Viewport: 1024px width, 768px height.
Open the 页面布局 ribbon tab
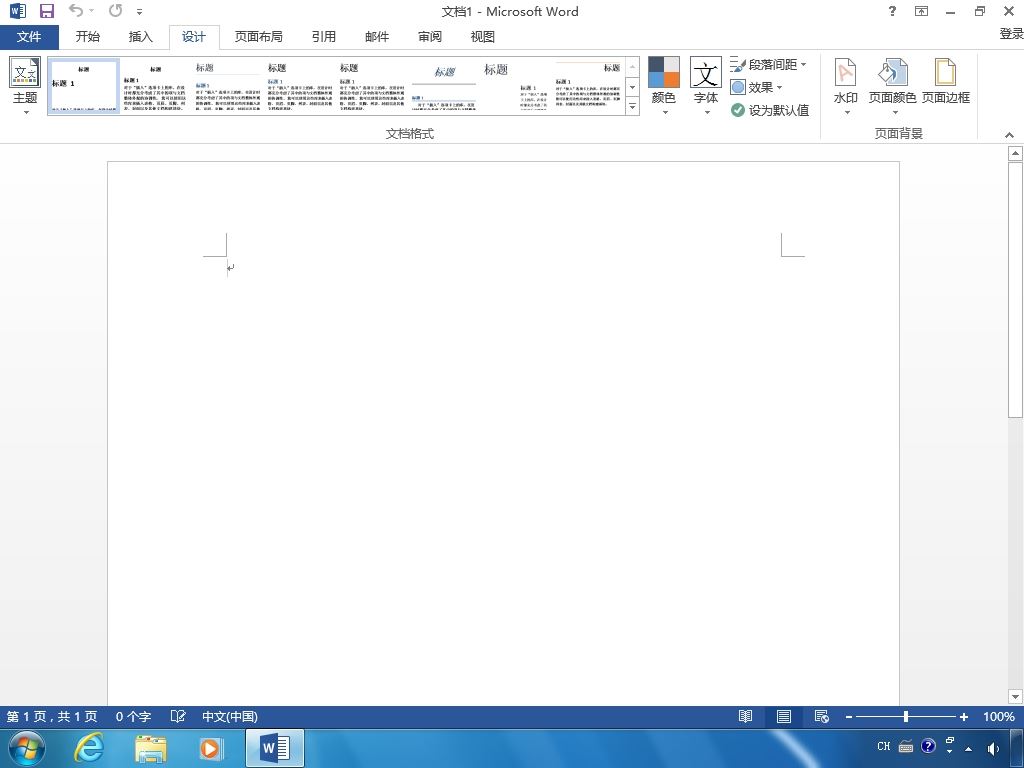[259, 37]
